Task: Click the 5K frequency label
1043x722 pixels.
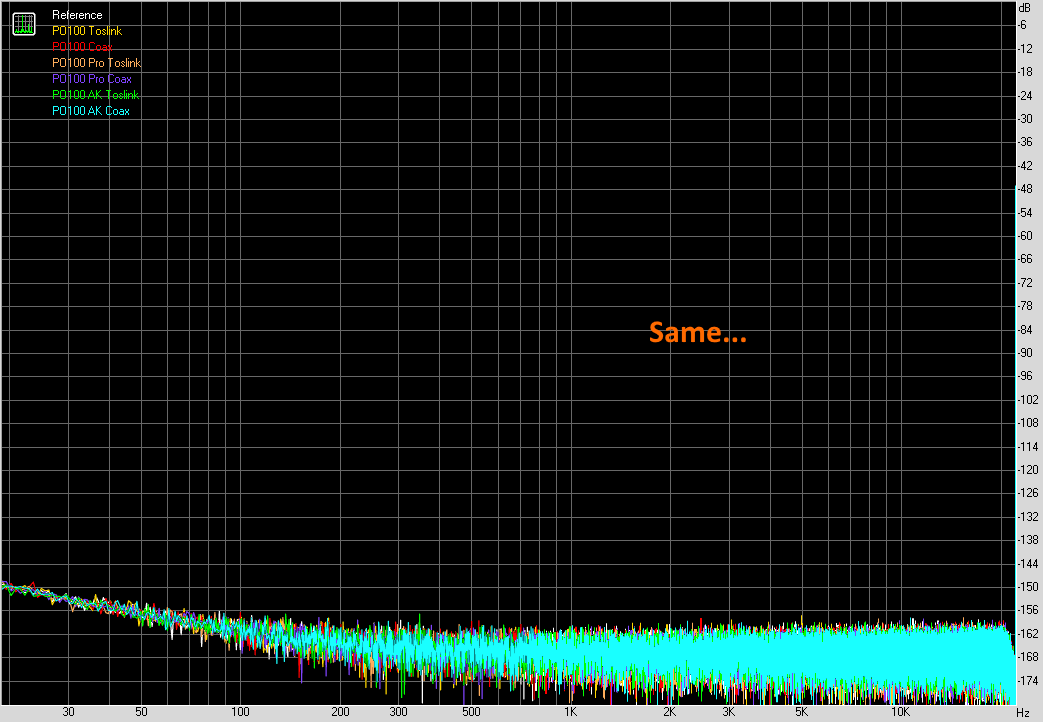Action: [802, 712]
